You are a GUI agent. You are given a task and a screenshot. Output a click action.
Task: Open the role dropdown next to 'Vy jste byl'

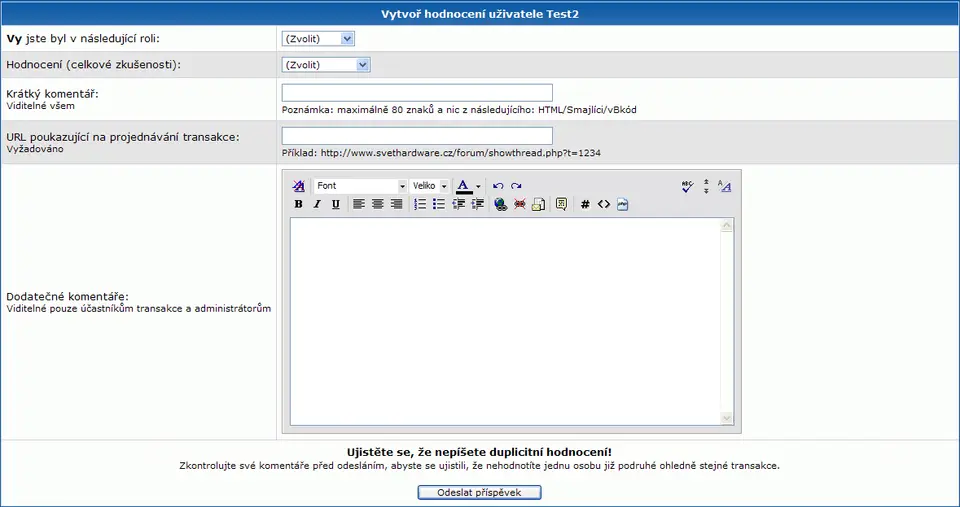[318, 39]
